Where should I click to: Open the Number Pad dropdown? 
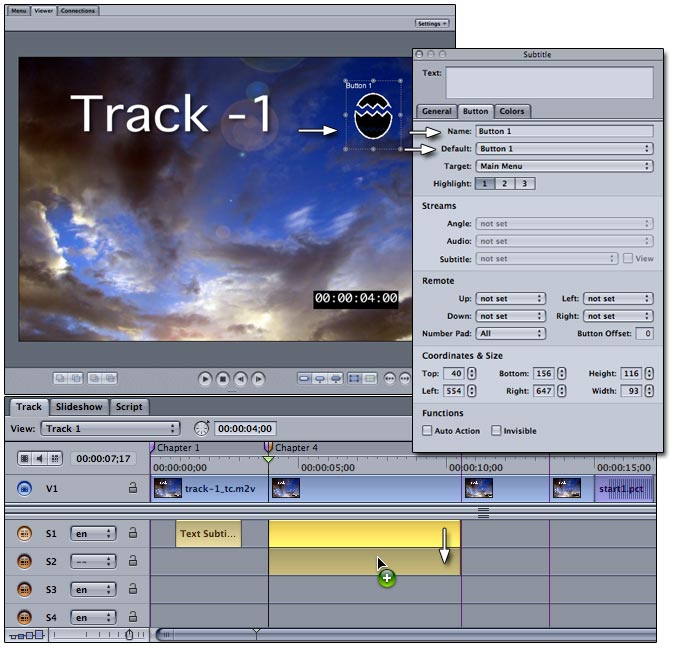coord(510,333)
